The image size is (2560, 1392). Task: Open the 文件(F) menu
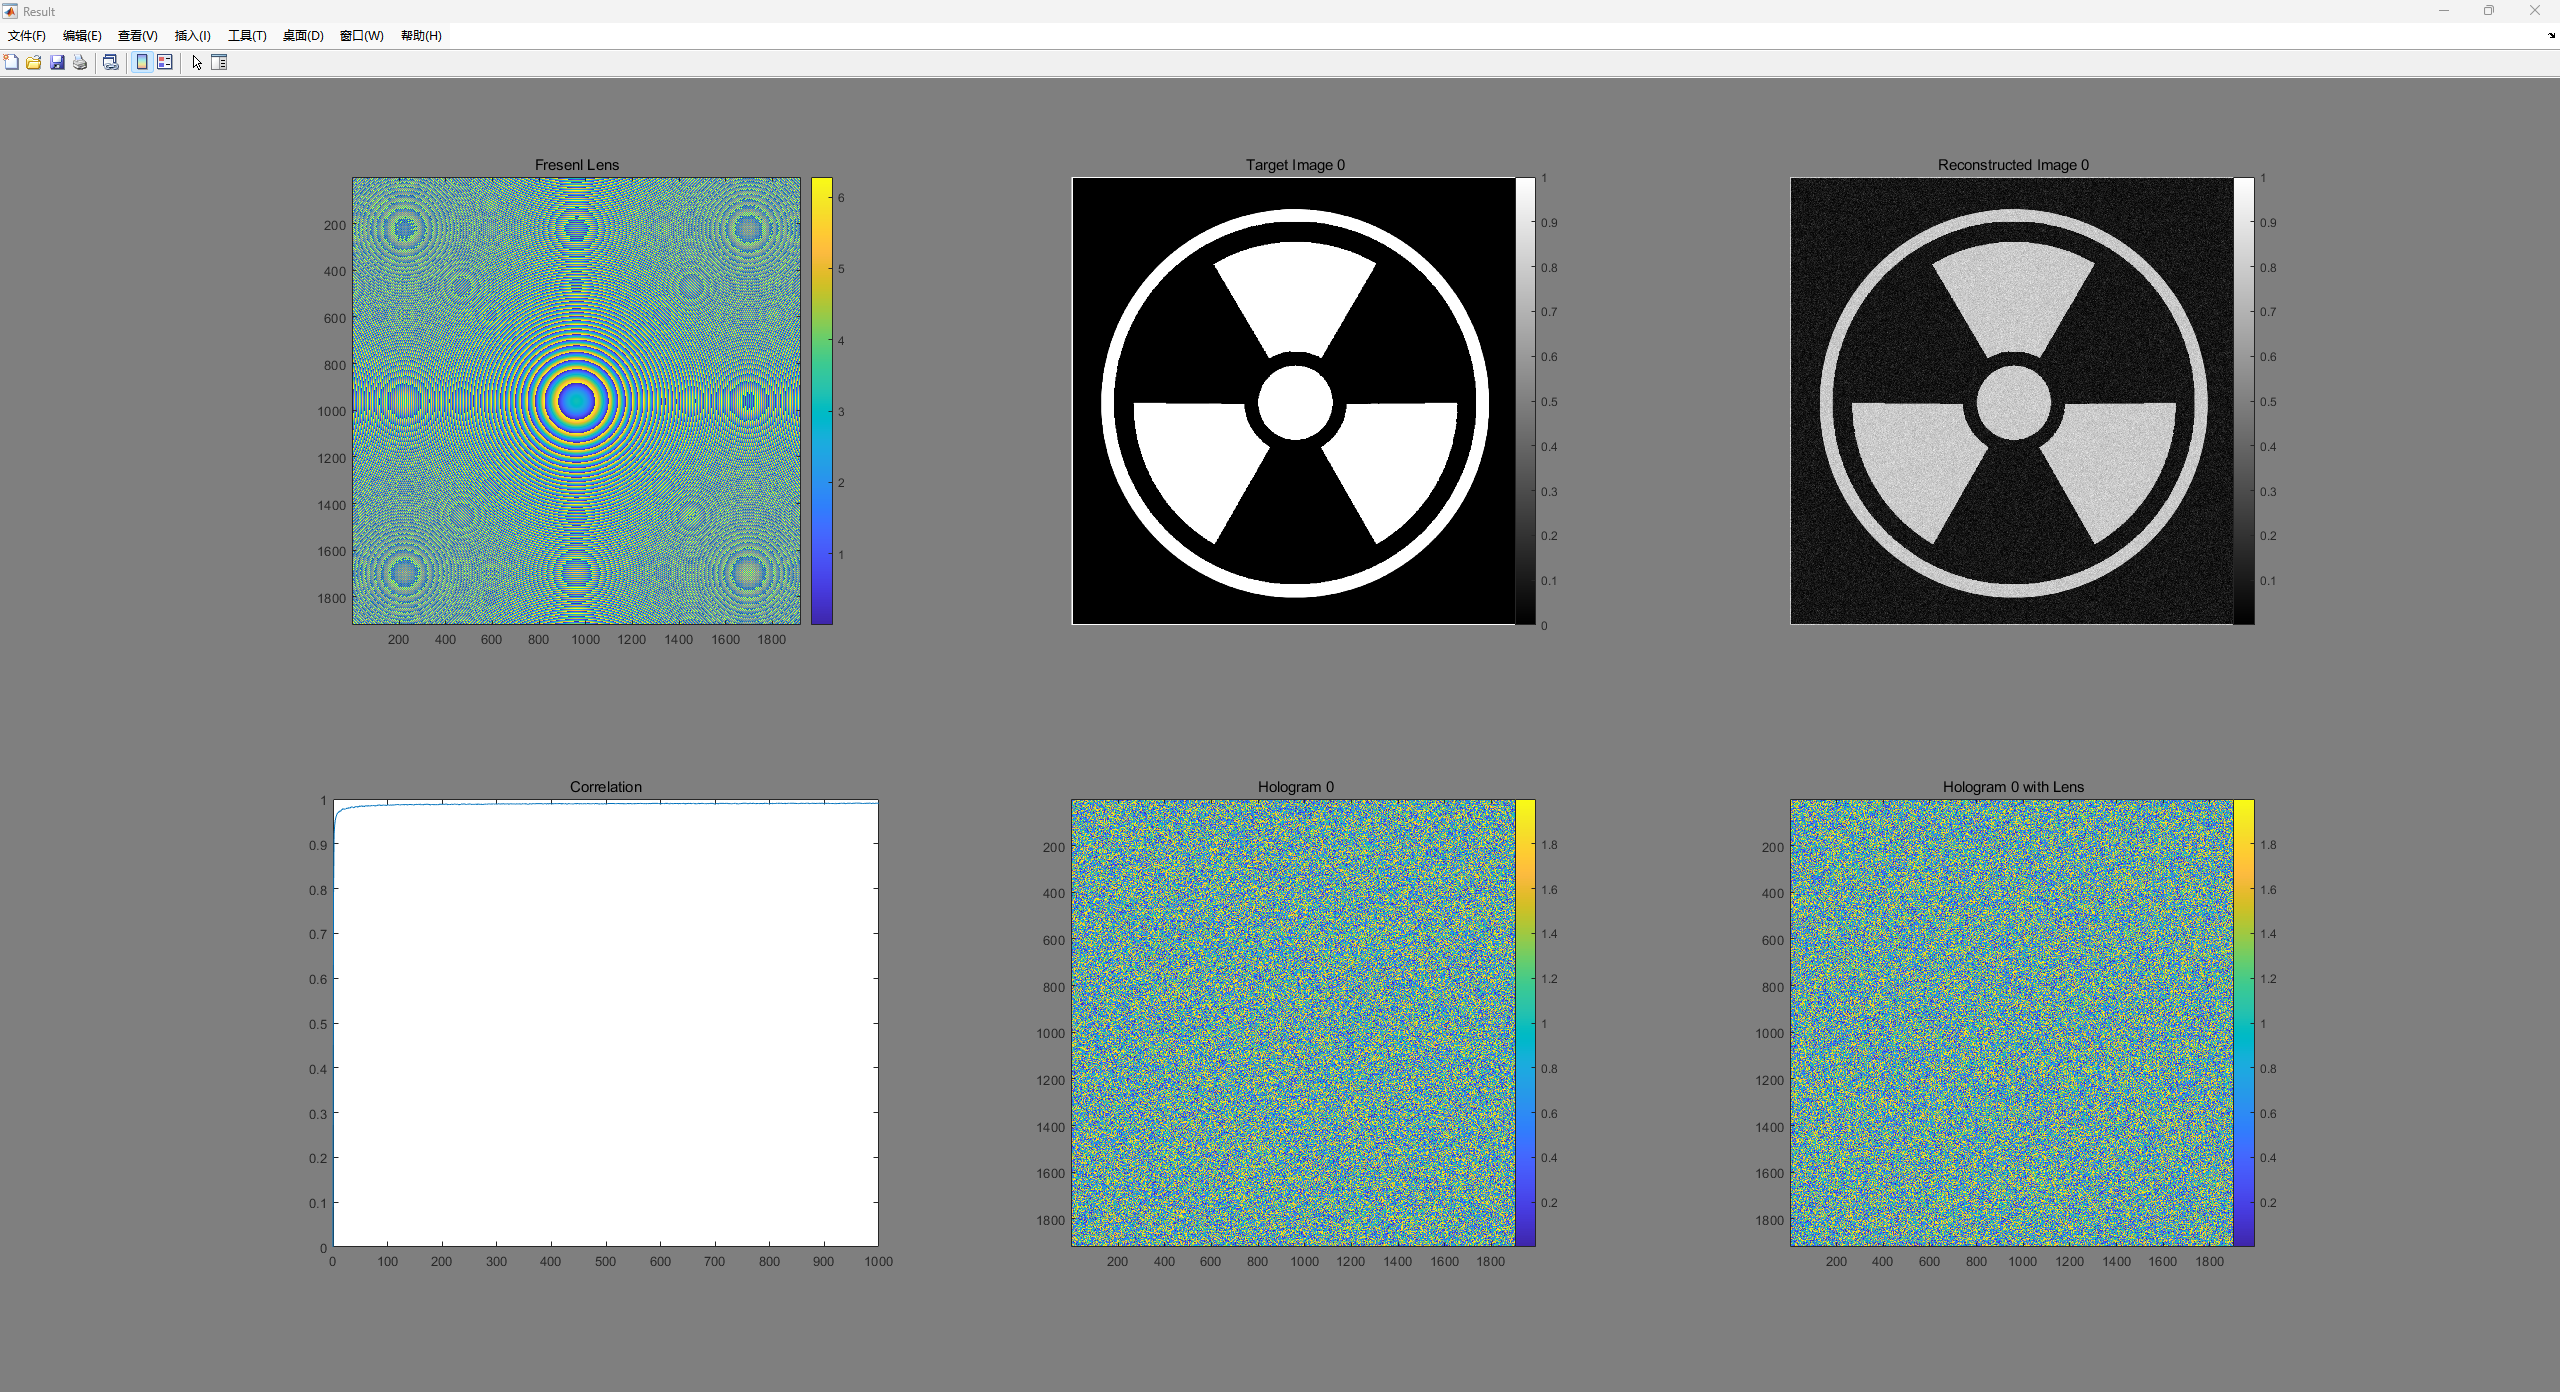click(27, 35)
